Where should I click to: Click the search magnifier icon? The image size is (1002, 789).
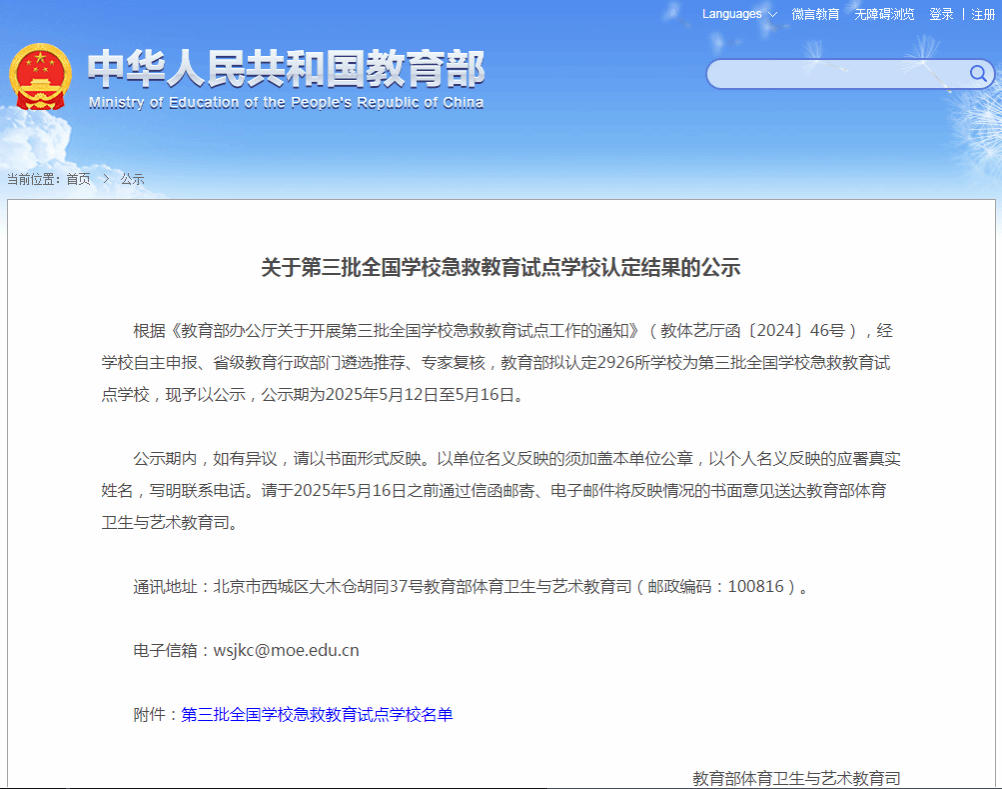click(x=978, y=73)
